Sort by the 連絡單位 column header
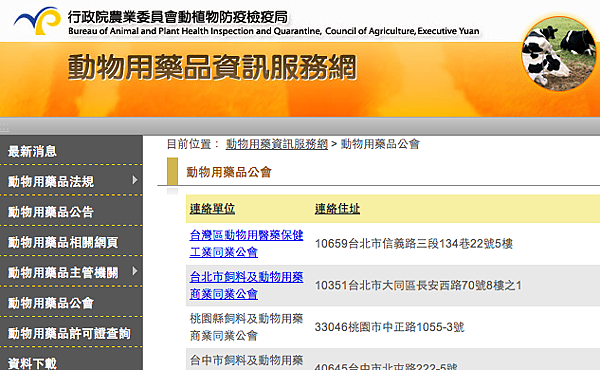Viewport: 600px width, 370px height. [x=212, y=209]
